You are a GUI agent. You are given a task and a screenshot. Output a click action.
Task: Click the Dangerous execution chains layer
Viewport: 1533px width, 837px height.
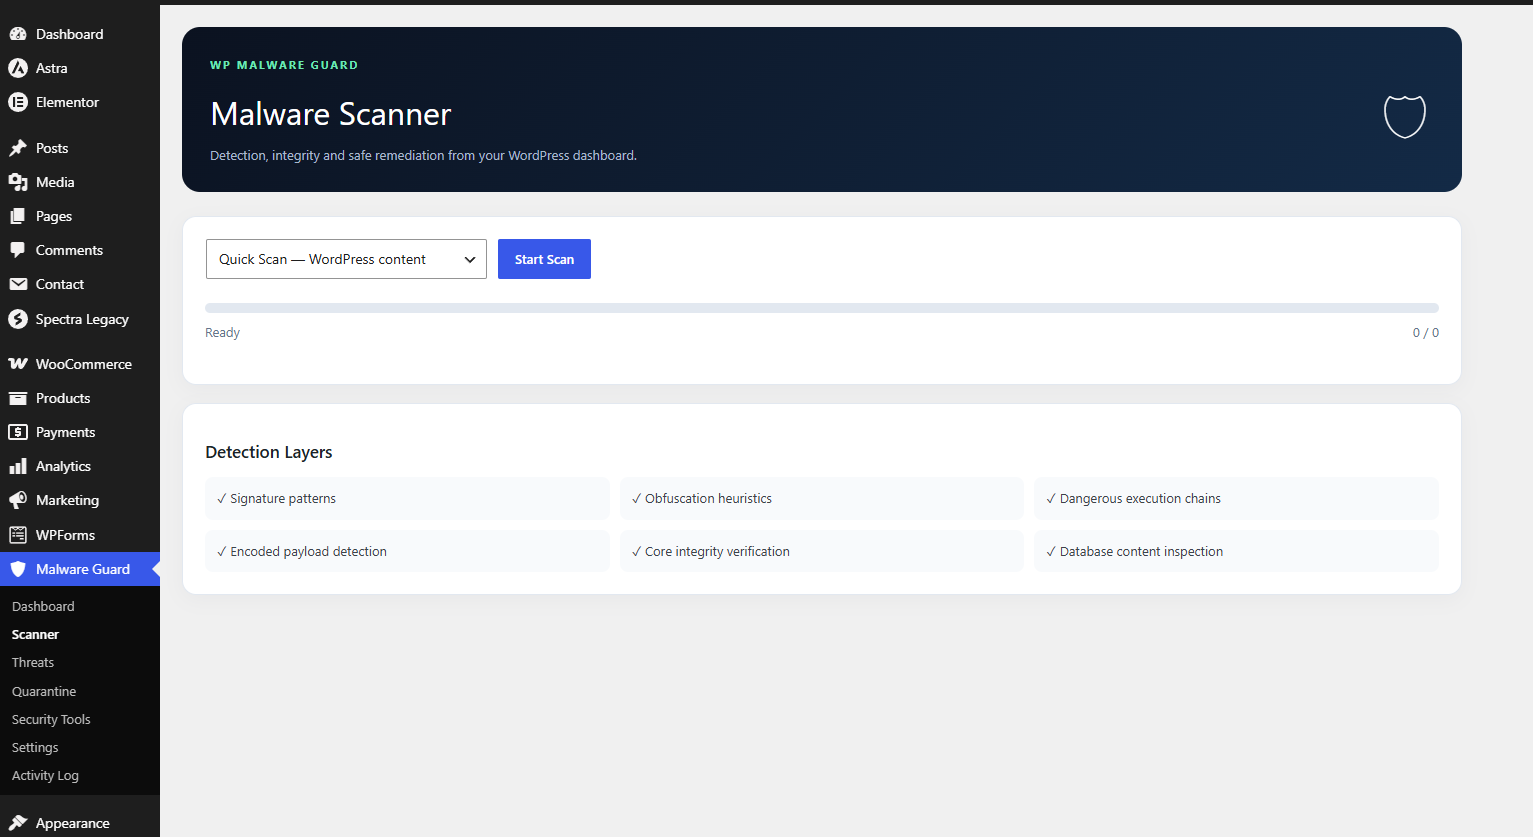pos(1236,498)
